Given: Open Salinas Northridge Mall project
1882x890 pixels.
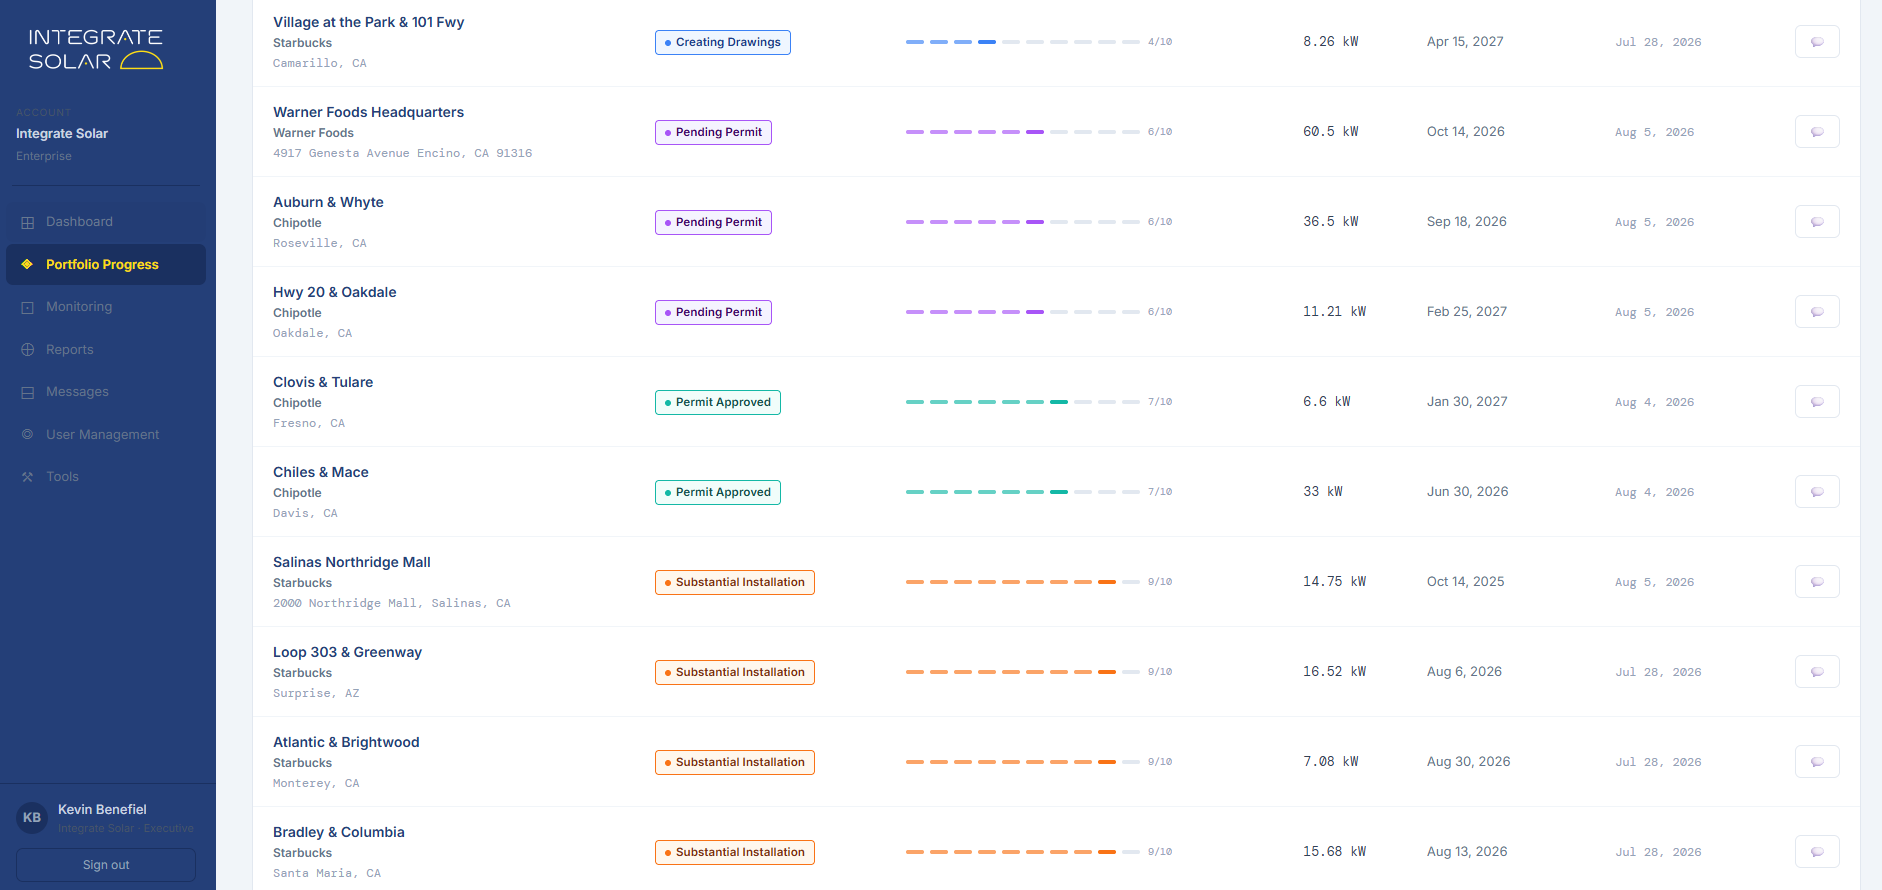Looking at the screenshot, I should click(x=352, y=562).
